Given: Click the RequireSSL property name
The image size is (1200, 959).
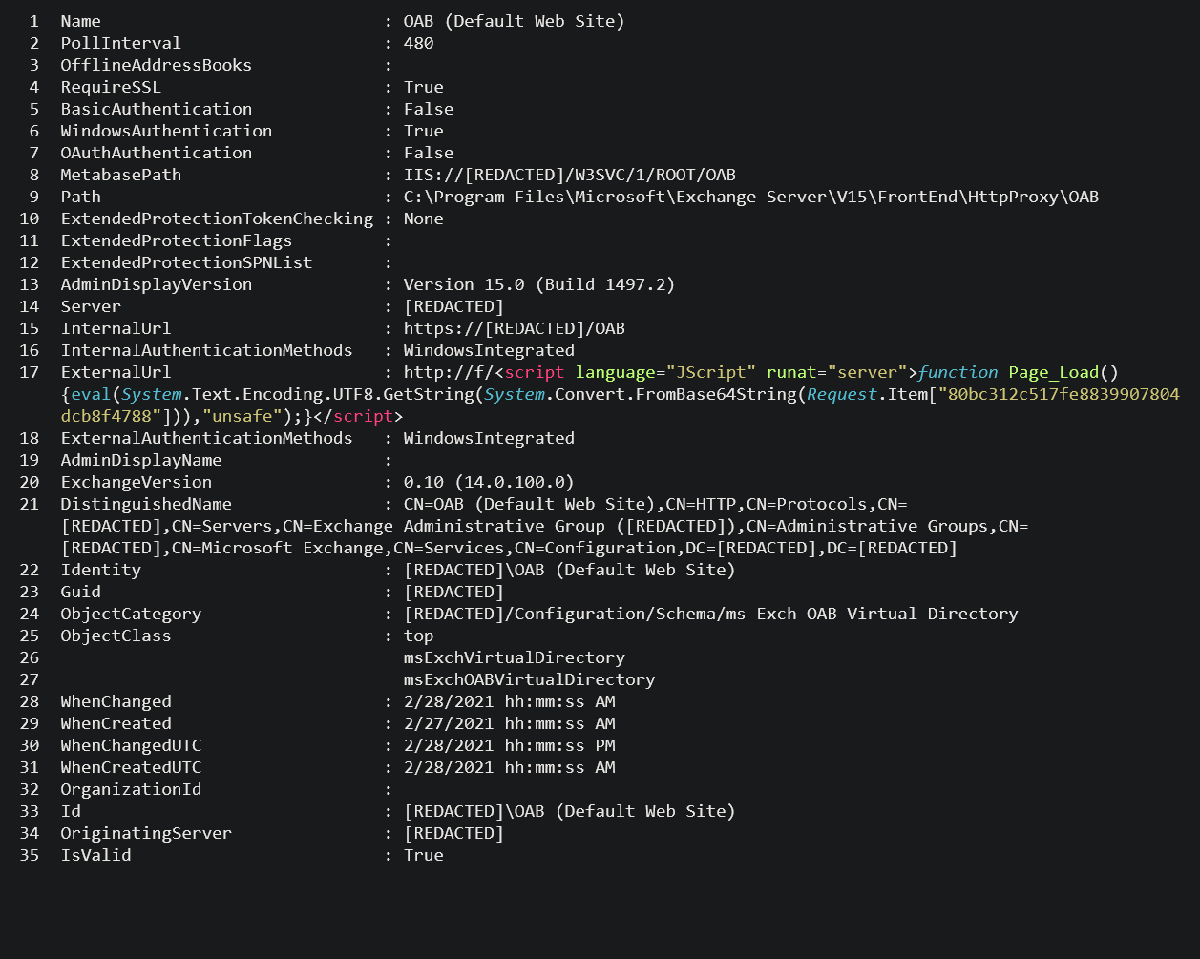Looking at the screenshot, I should pyautogui.click(x=111, y=88).
